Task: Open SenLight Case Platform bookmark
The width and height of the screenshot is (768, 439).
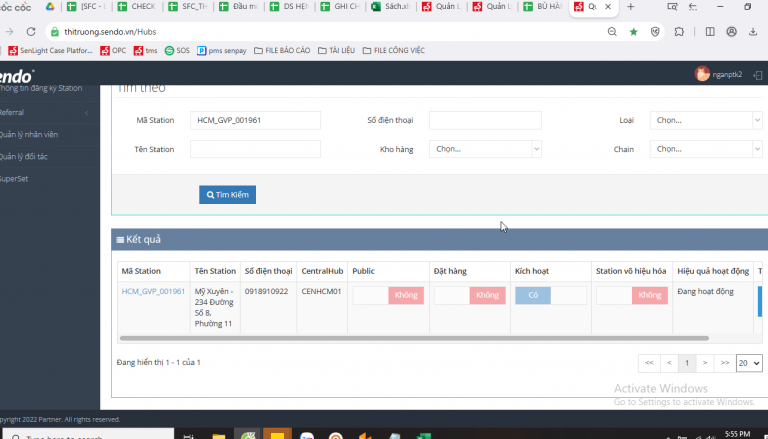Action: (x=50, y=50)
